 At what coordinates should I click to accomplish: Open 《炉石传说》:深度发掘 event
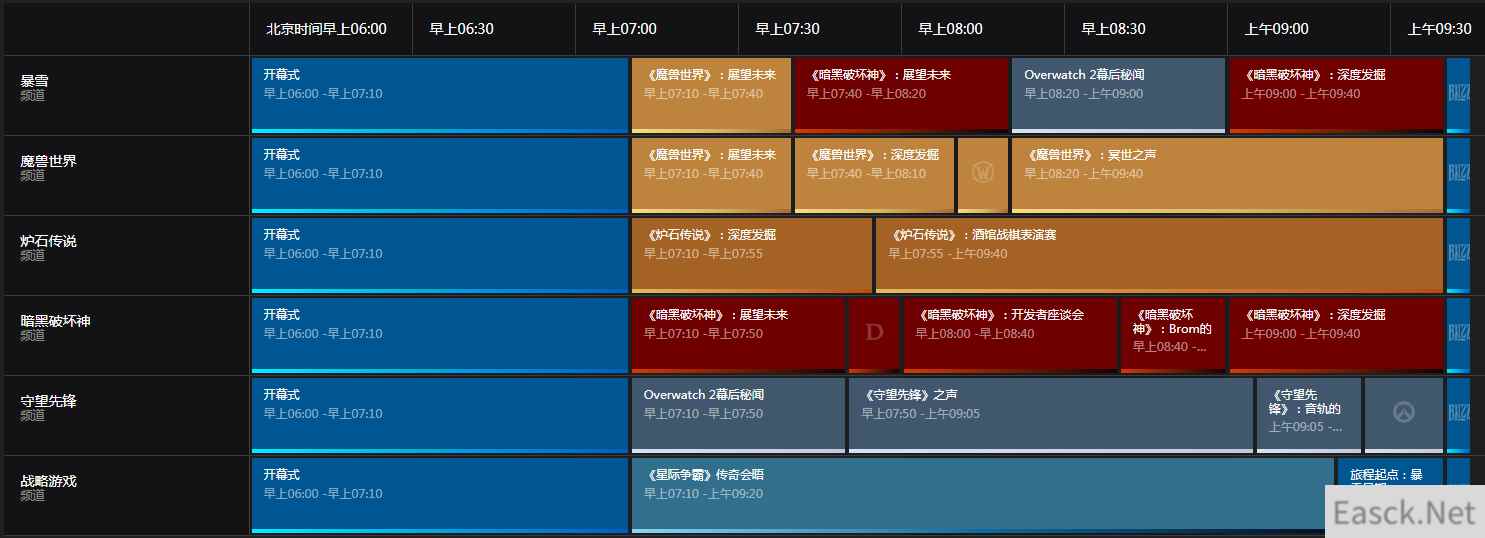point(752,255)
